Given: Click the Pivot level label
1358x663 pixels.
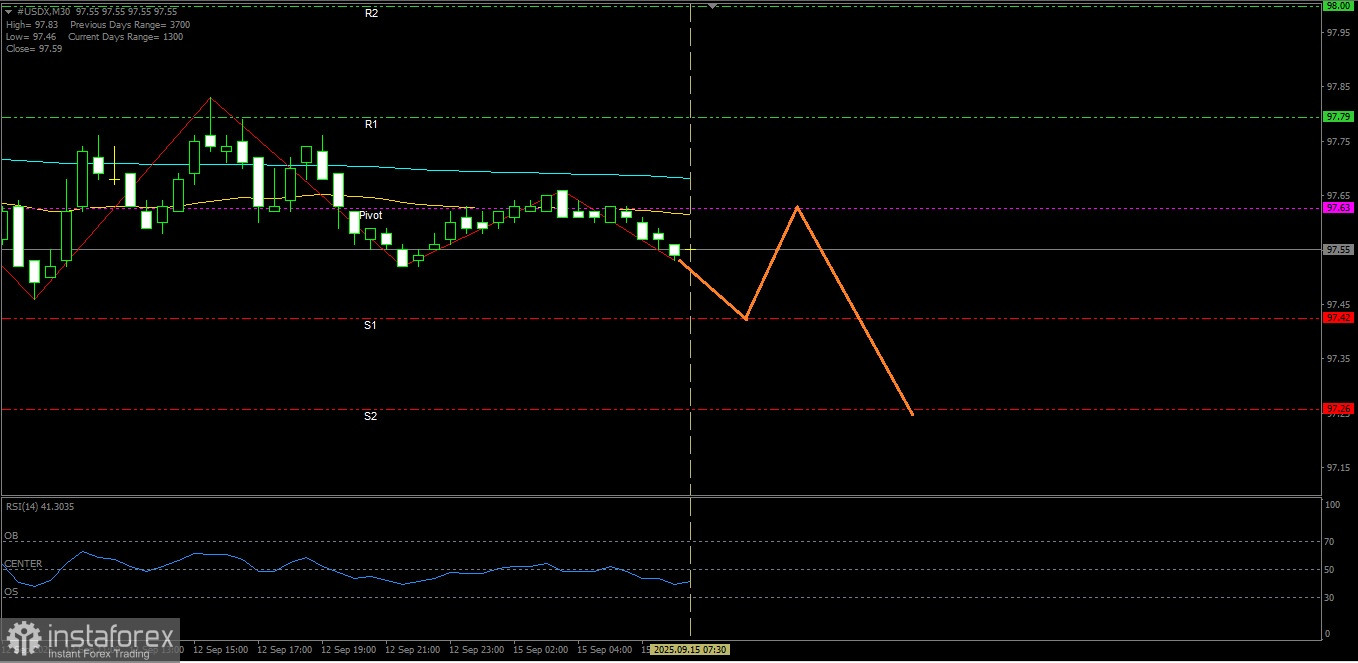Looking at the screenshot, I should tap(370, 215).
